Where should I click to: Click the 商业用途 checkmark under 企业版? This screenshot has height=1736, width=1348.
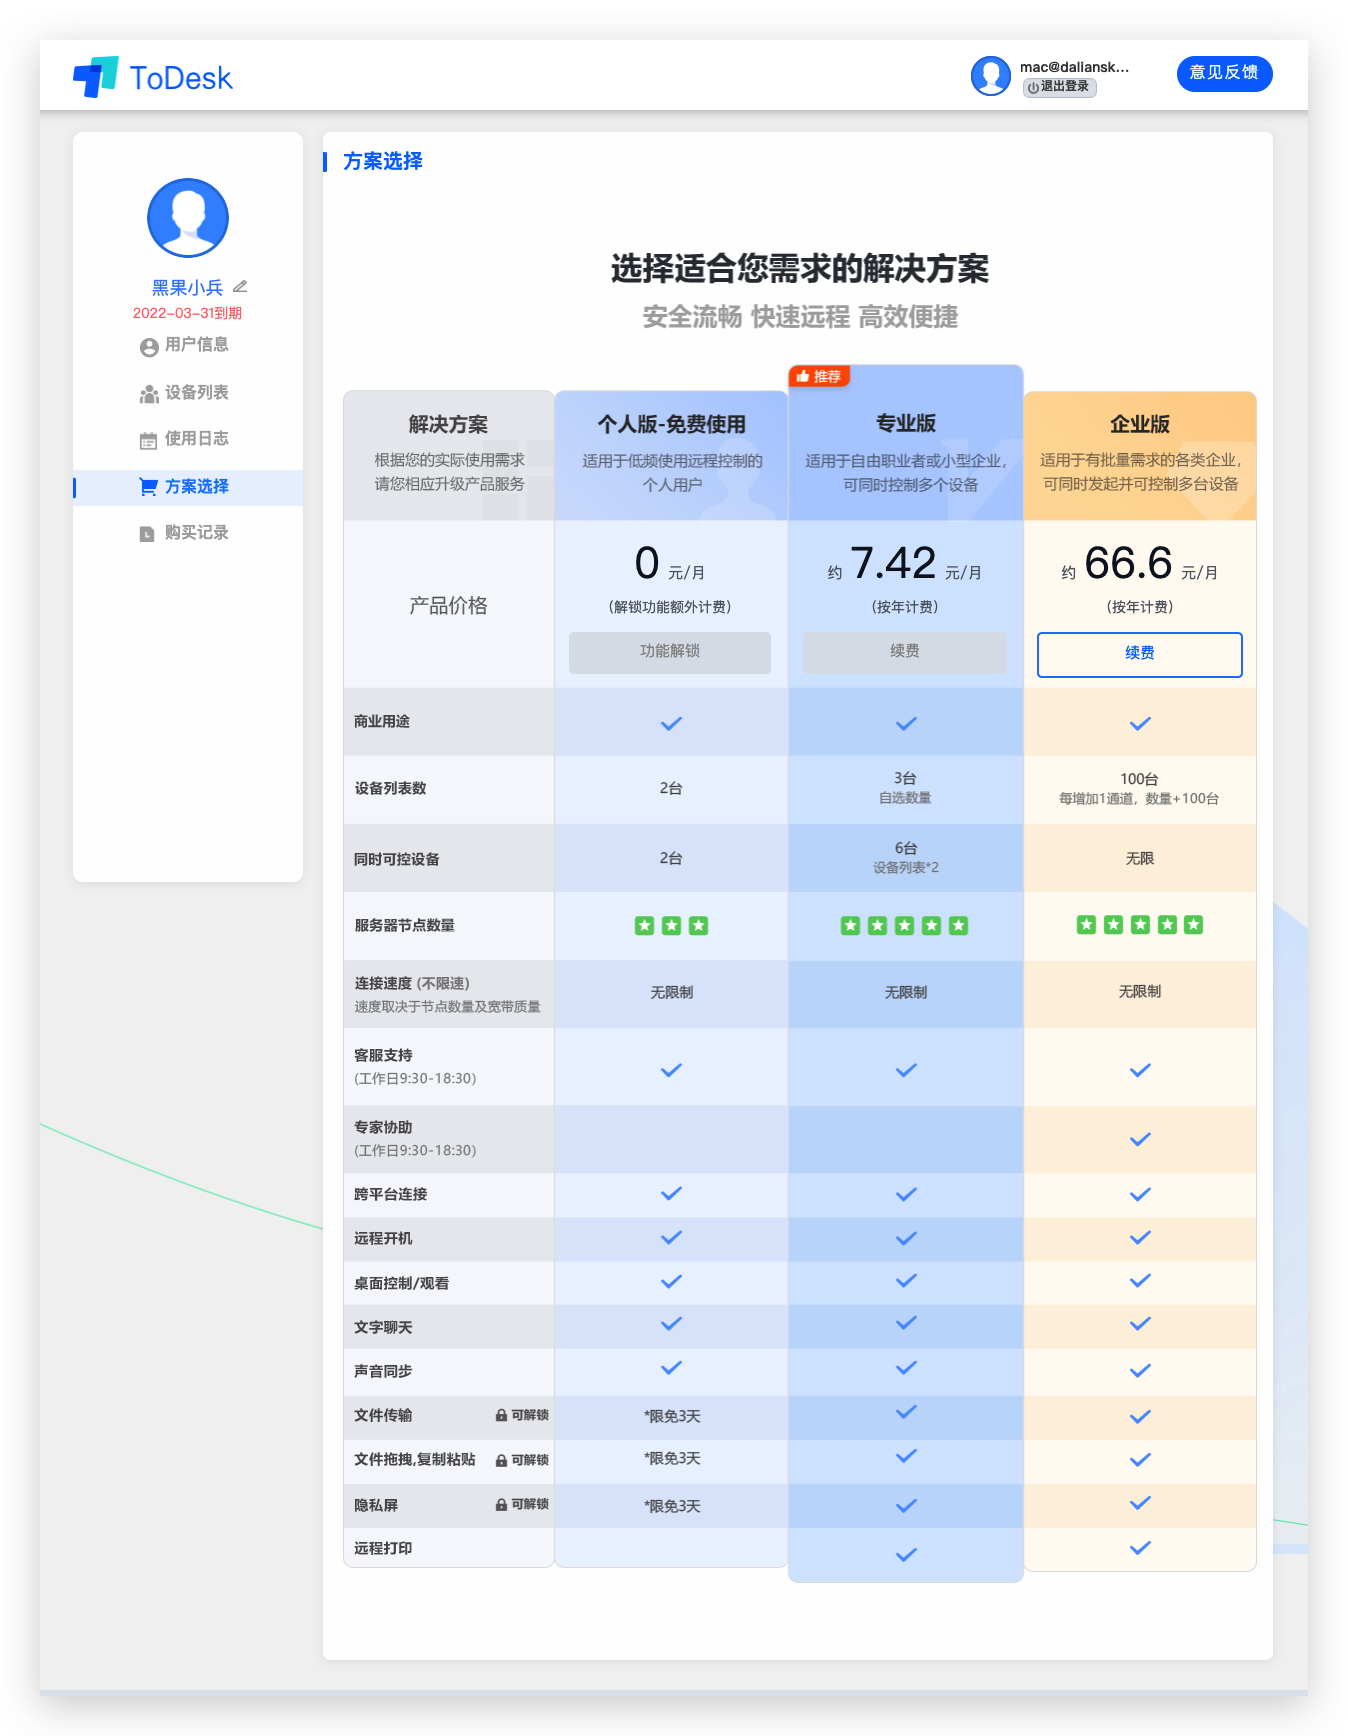point(1140,723)
